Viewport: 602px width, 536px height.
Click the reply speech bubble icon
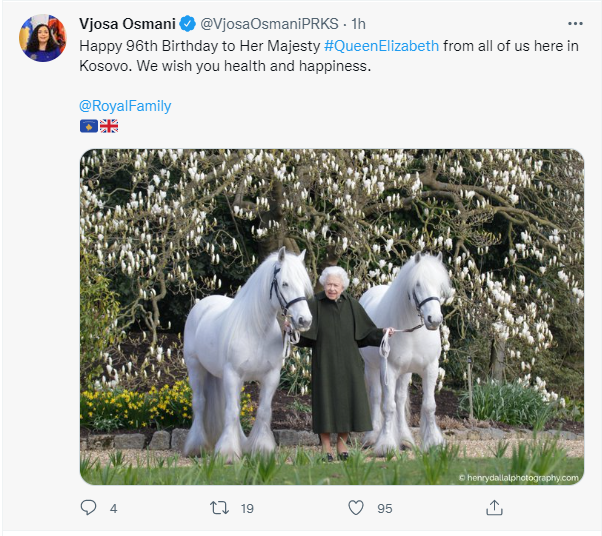[x=87, y=508]
